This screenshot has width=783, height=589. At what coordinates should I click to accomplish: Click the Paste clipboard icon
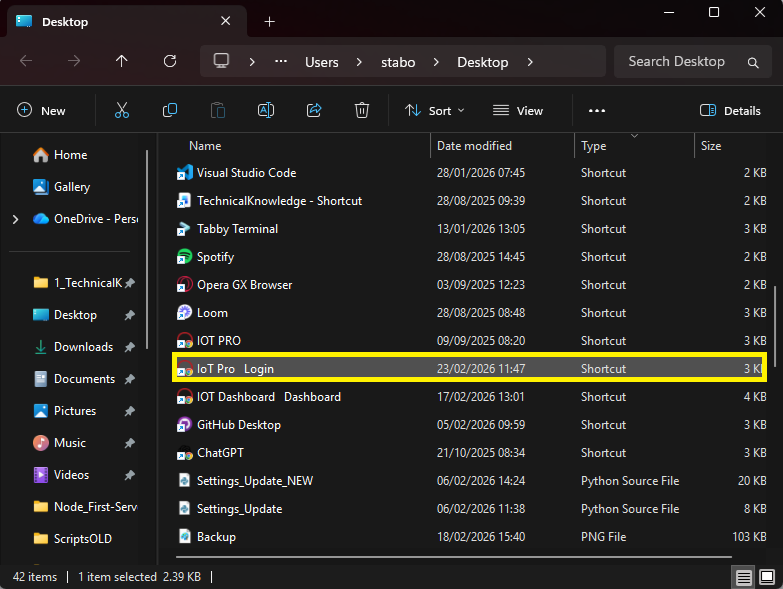coord(218,110)
